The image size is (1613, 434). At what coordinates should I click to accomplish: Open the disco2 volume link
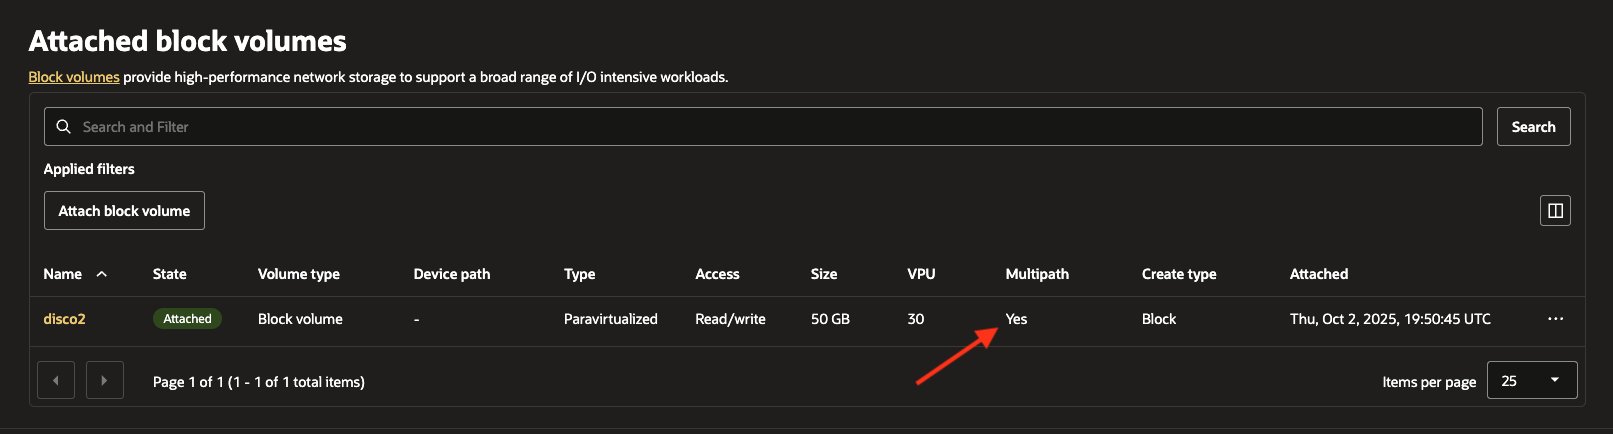coord(65,319)
